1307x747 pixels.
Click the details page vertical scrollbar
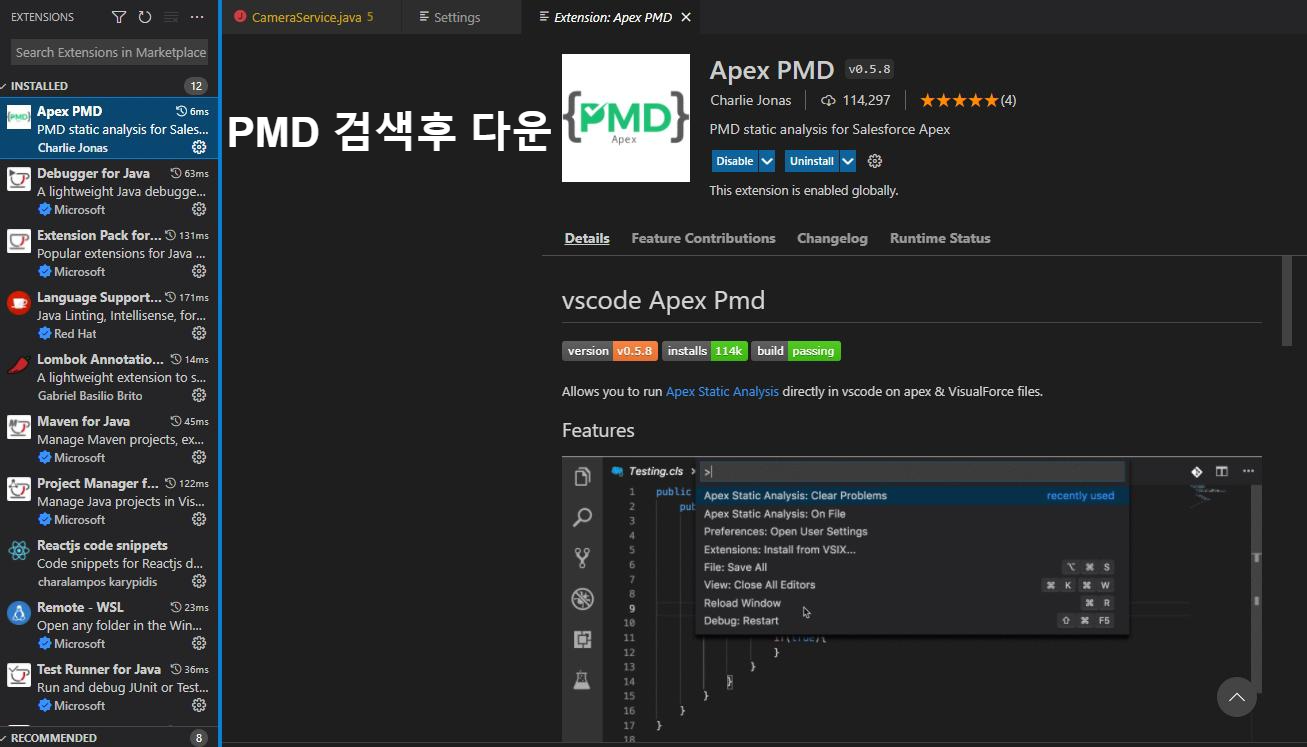coord(1287,302)
